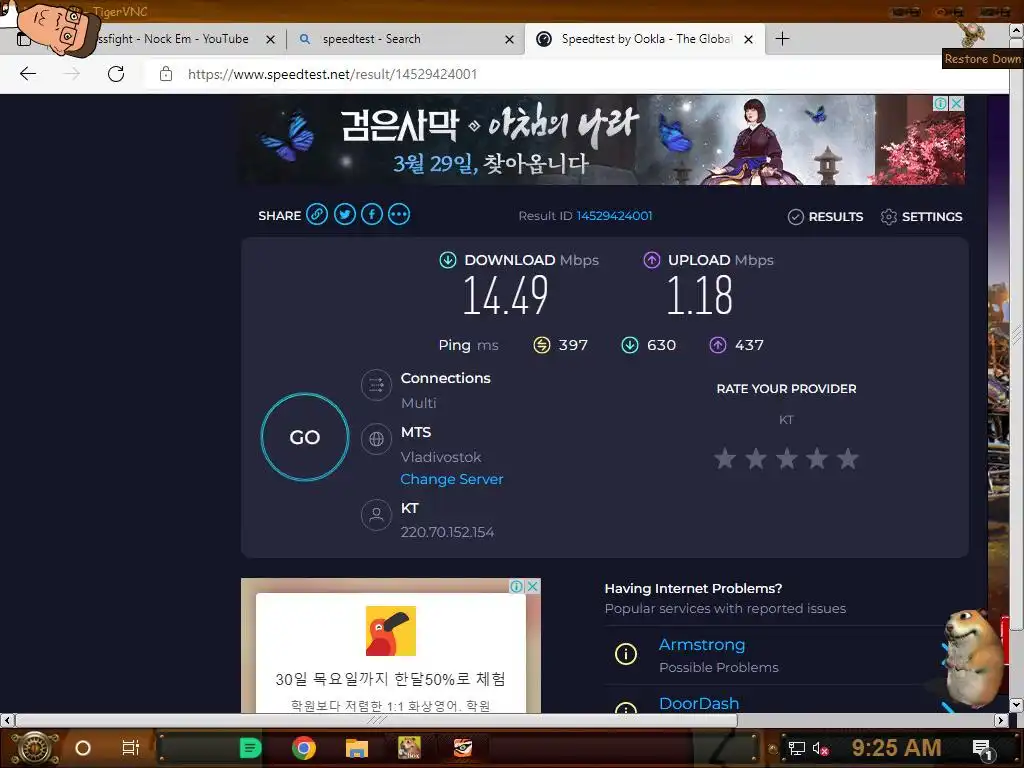Open the notification center icon
Viewport: 1024px width, 768px height.
982,749
